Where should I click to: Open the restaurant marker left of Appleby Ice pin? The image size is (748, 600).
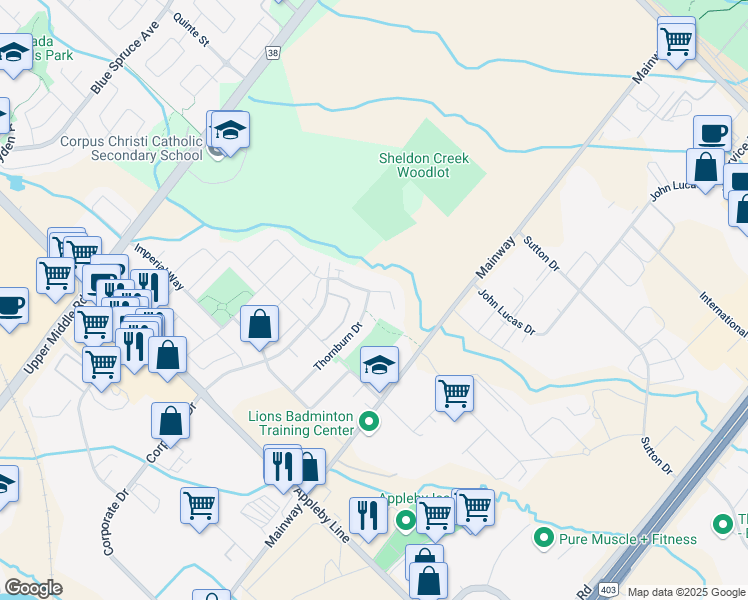coord(368,517)
